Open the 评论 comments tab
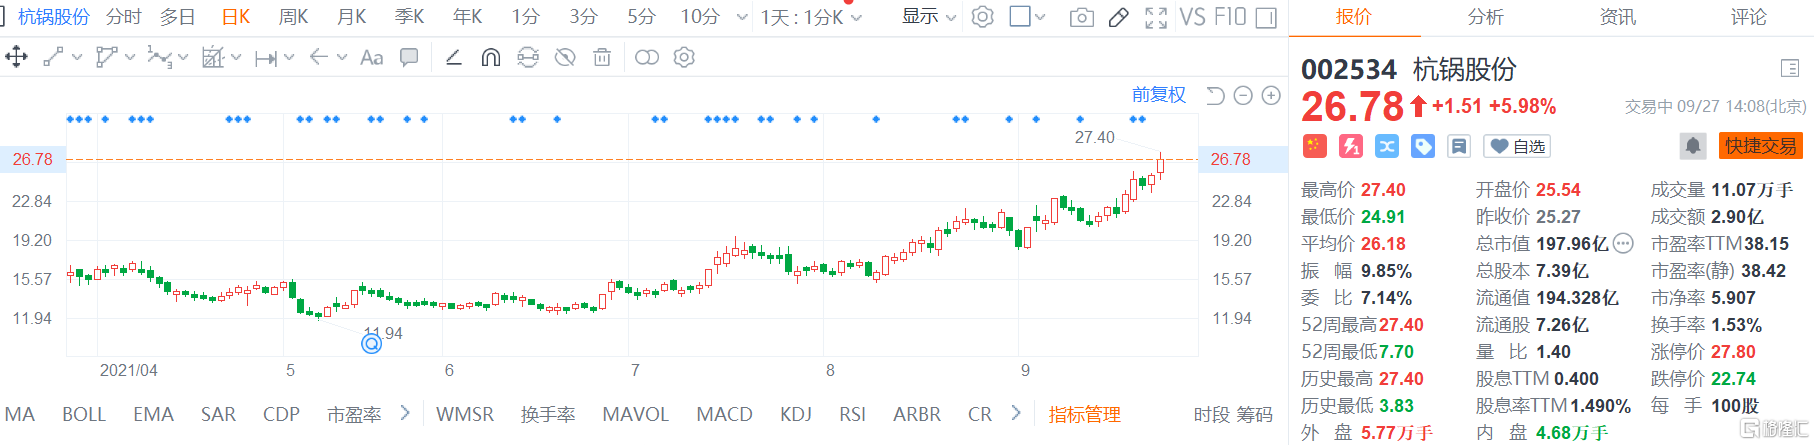The image size is (1815, 445). [x=1749, y=17]
